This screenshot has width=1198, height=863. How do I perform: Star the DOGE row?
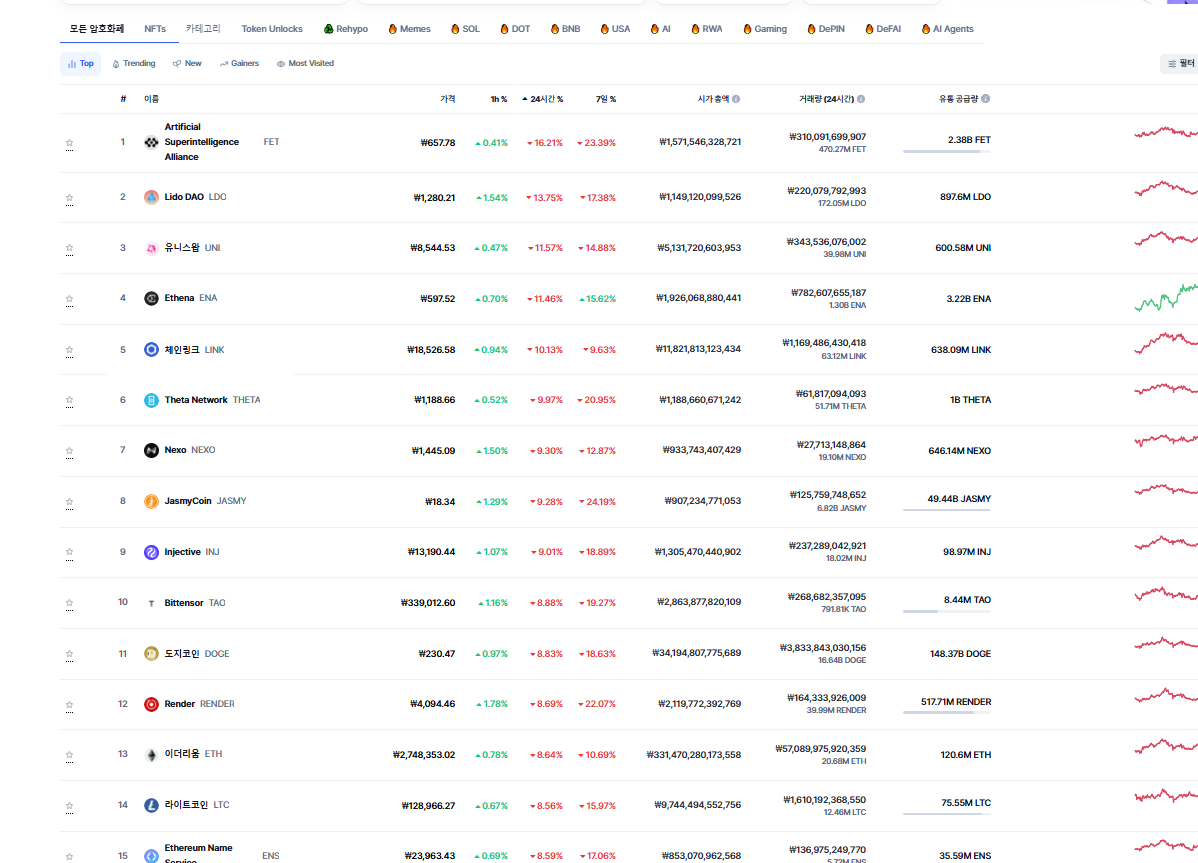pos(70,655)
